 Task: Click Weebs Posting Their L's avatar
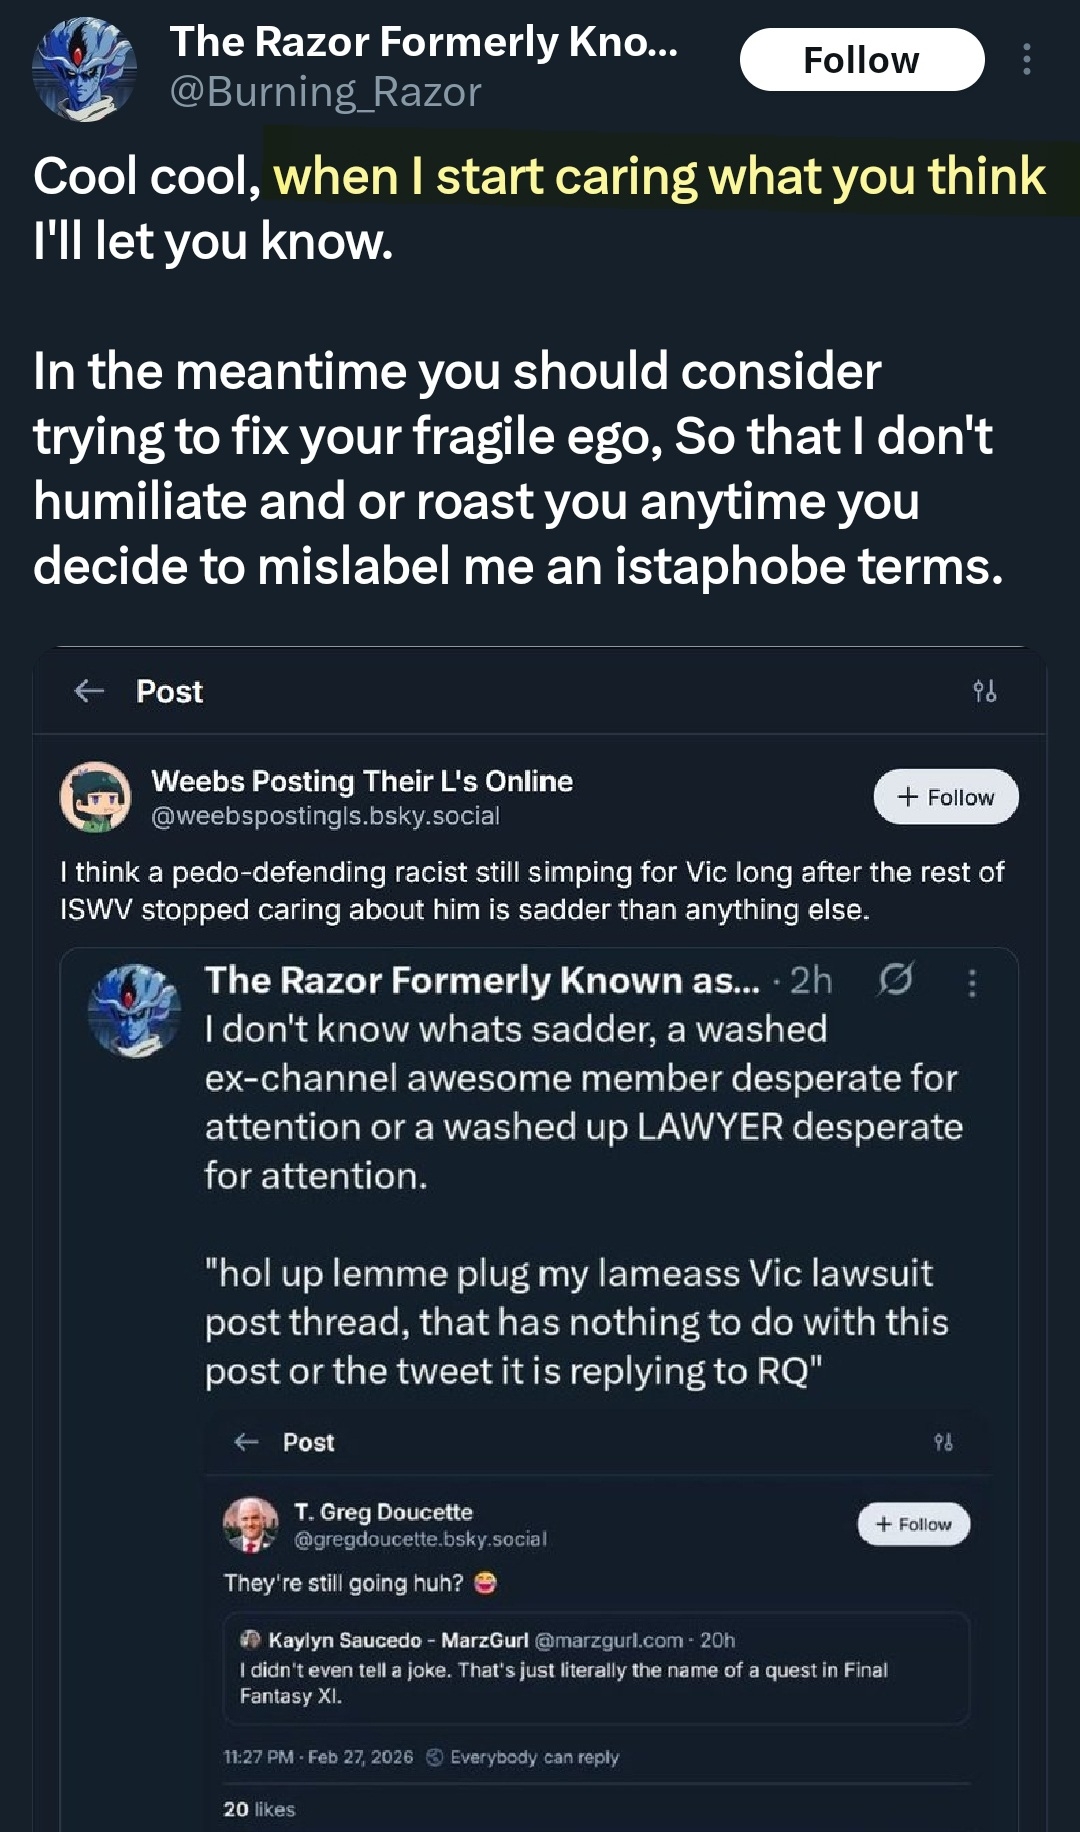96,797
